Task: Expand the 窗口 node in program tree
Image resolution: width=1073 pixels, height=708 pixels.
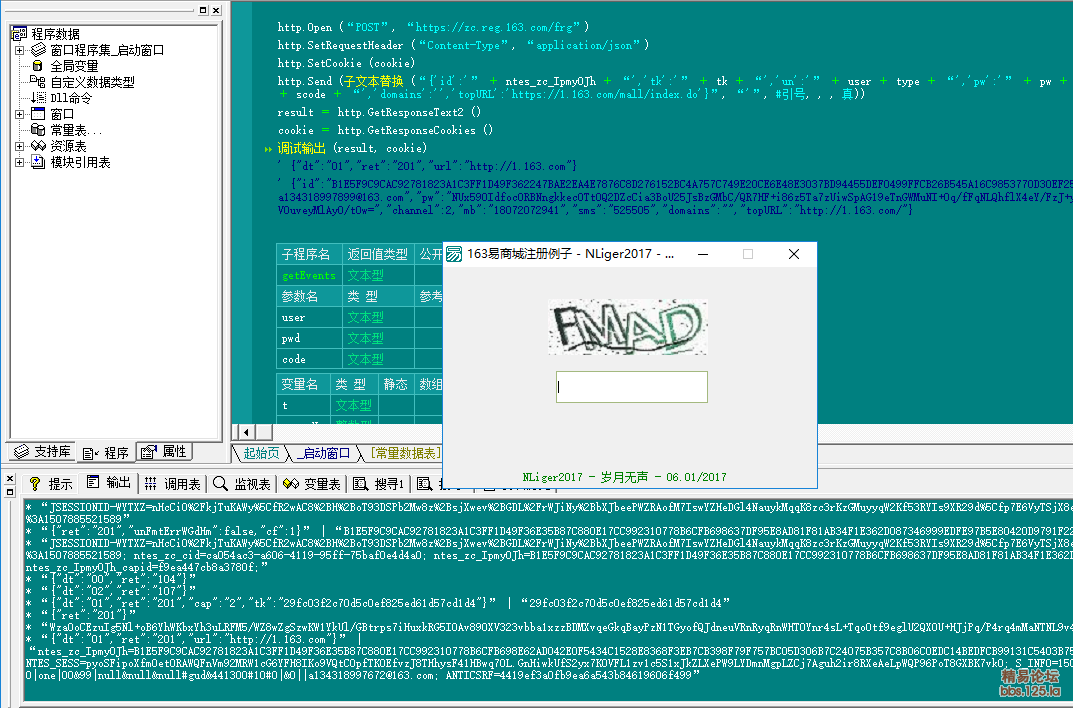Action: pos(19,114)
